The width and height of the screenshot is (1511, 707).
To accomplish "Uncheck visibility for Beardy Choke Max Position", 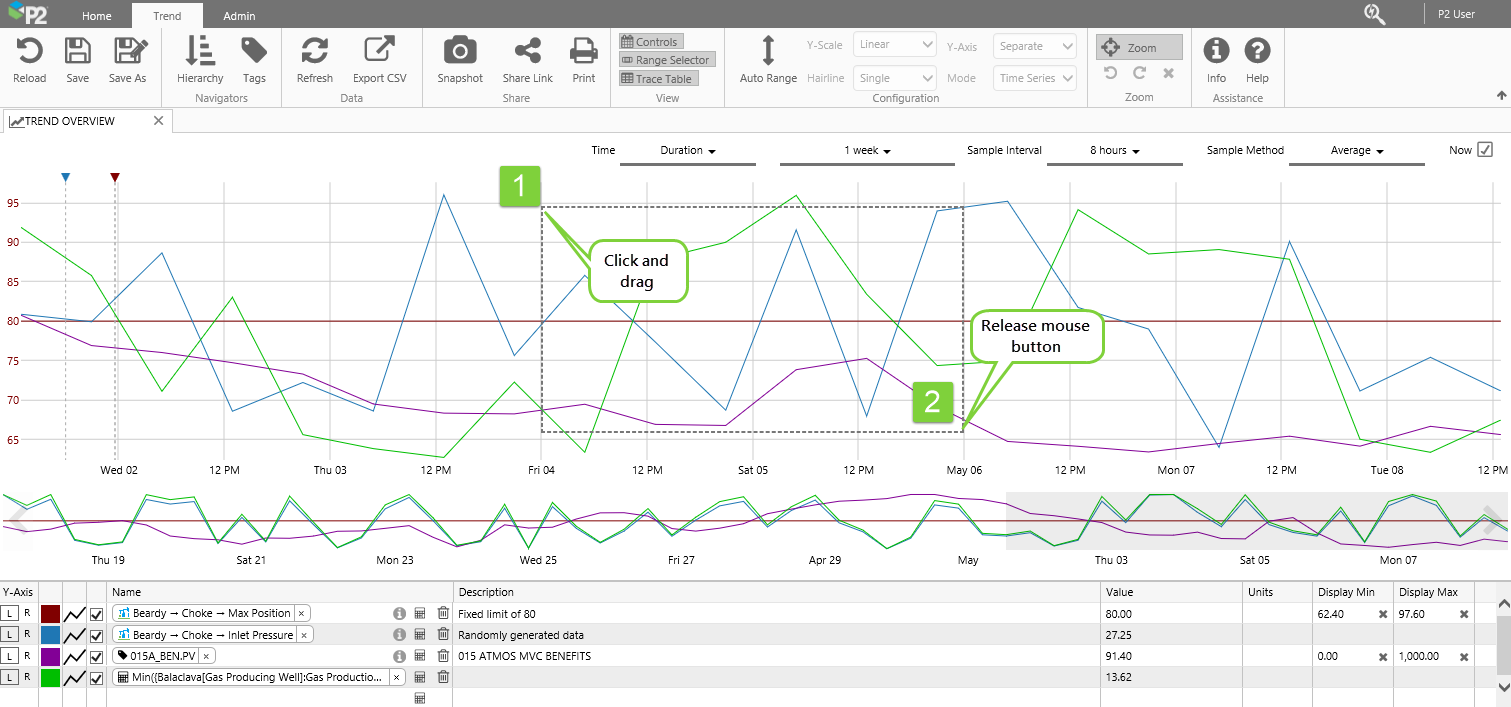I will tap(97, 614).
